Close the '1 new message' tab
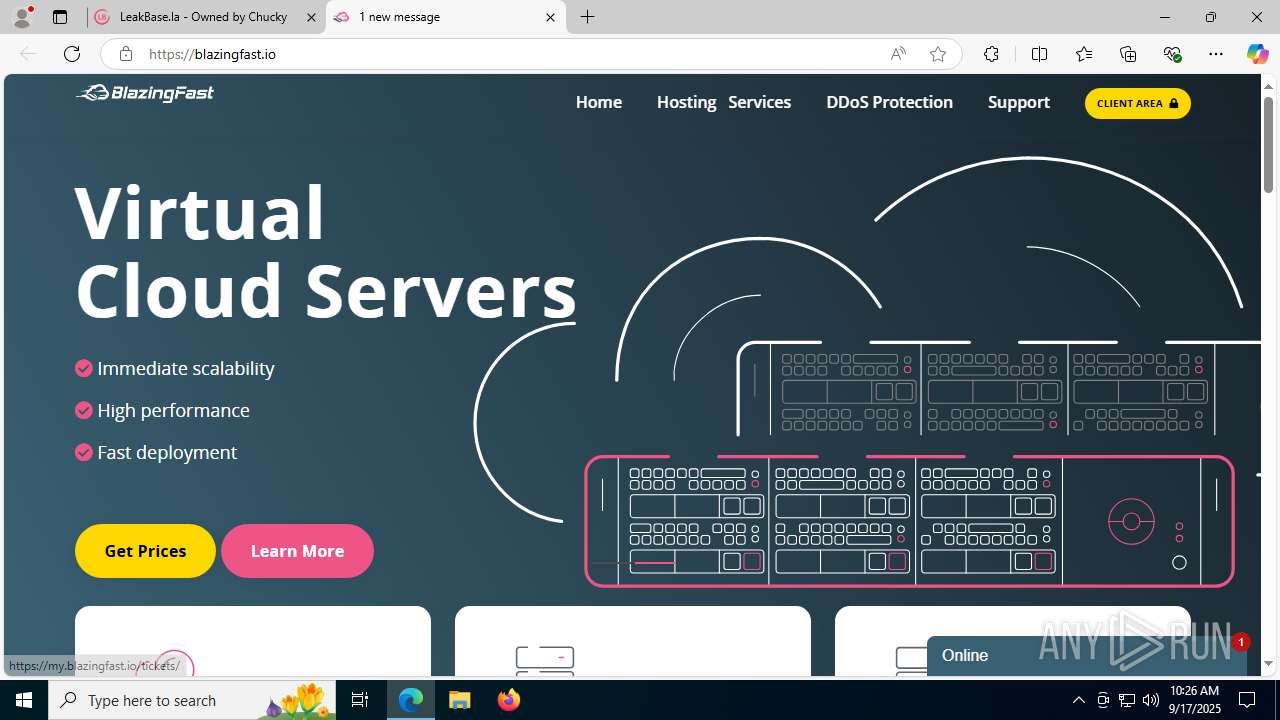The image size is (1280, 720). coord(550,17)
